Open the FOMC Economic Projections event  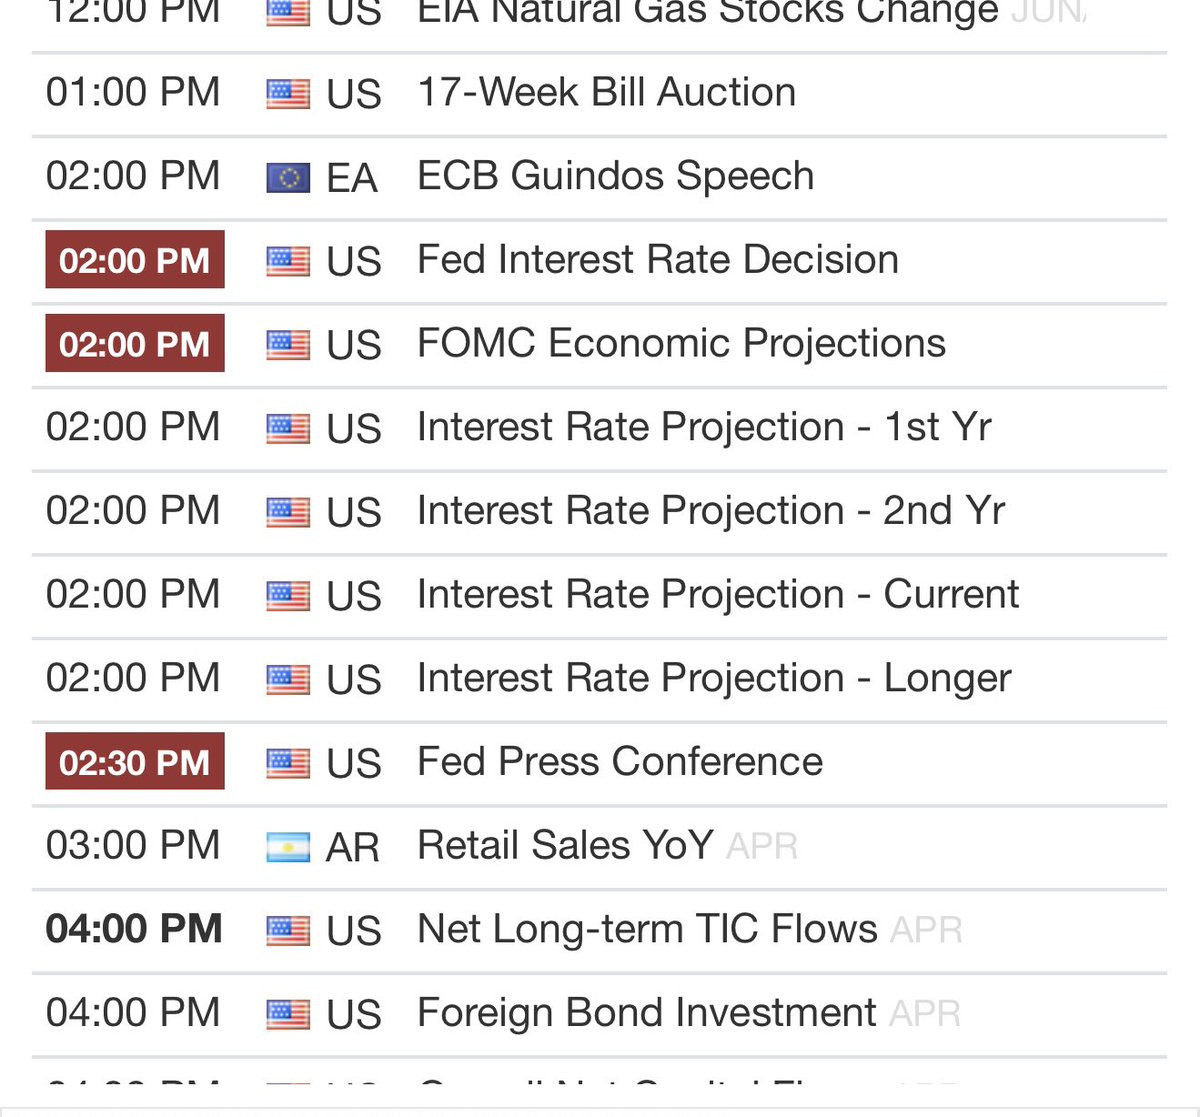(681, 344)
